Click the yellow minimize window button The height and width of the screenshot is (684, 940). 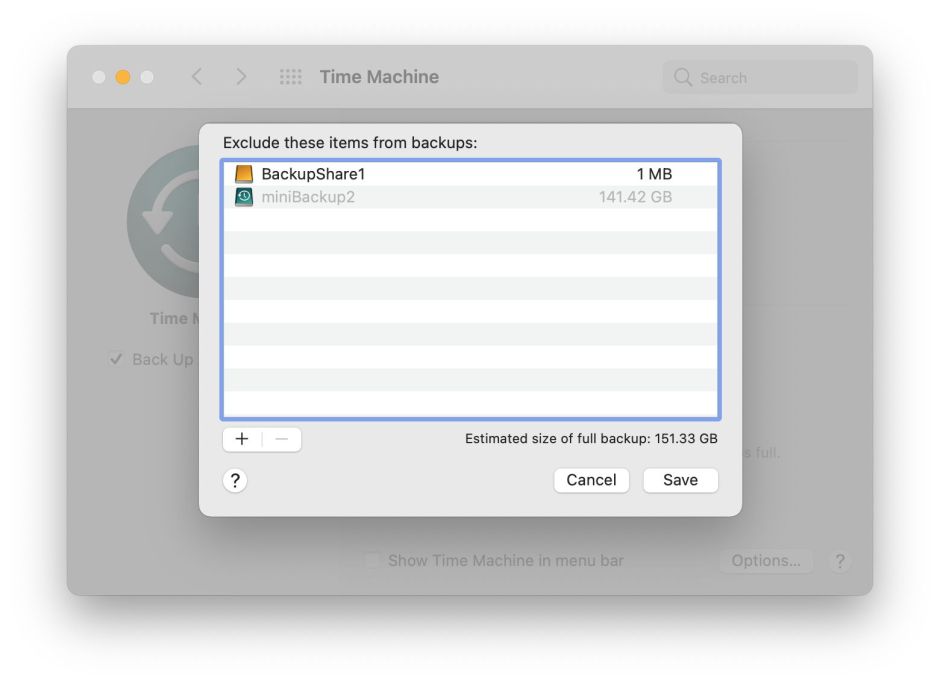click(x=123, y=77)
